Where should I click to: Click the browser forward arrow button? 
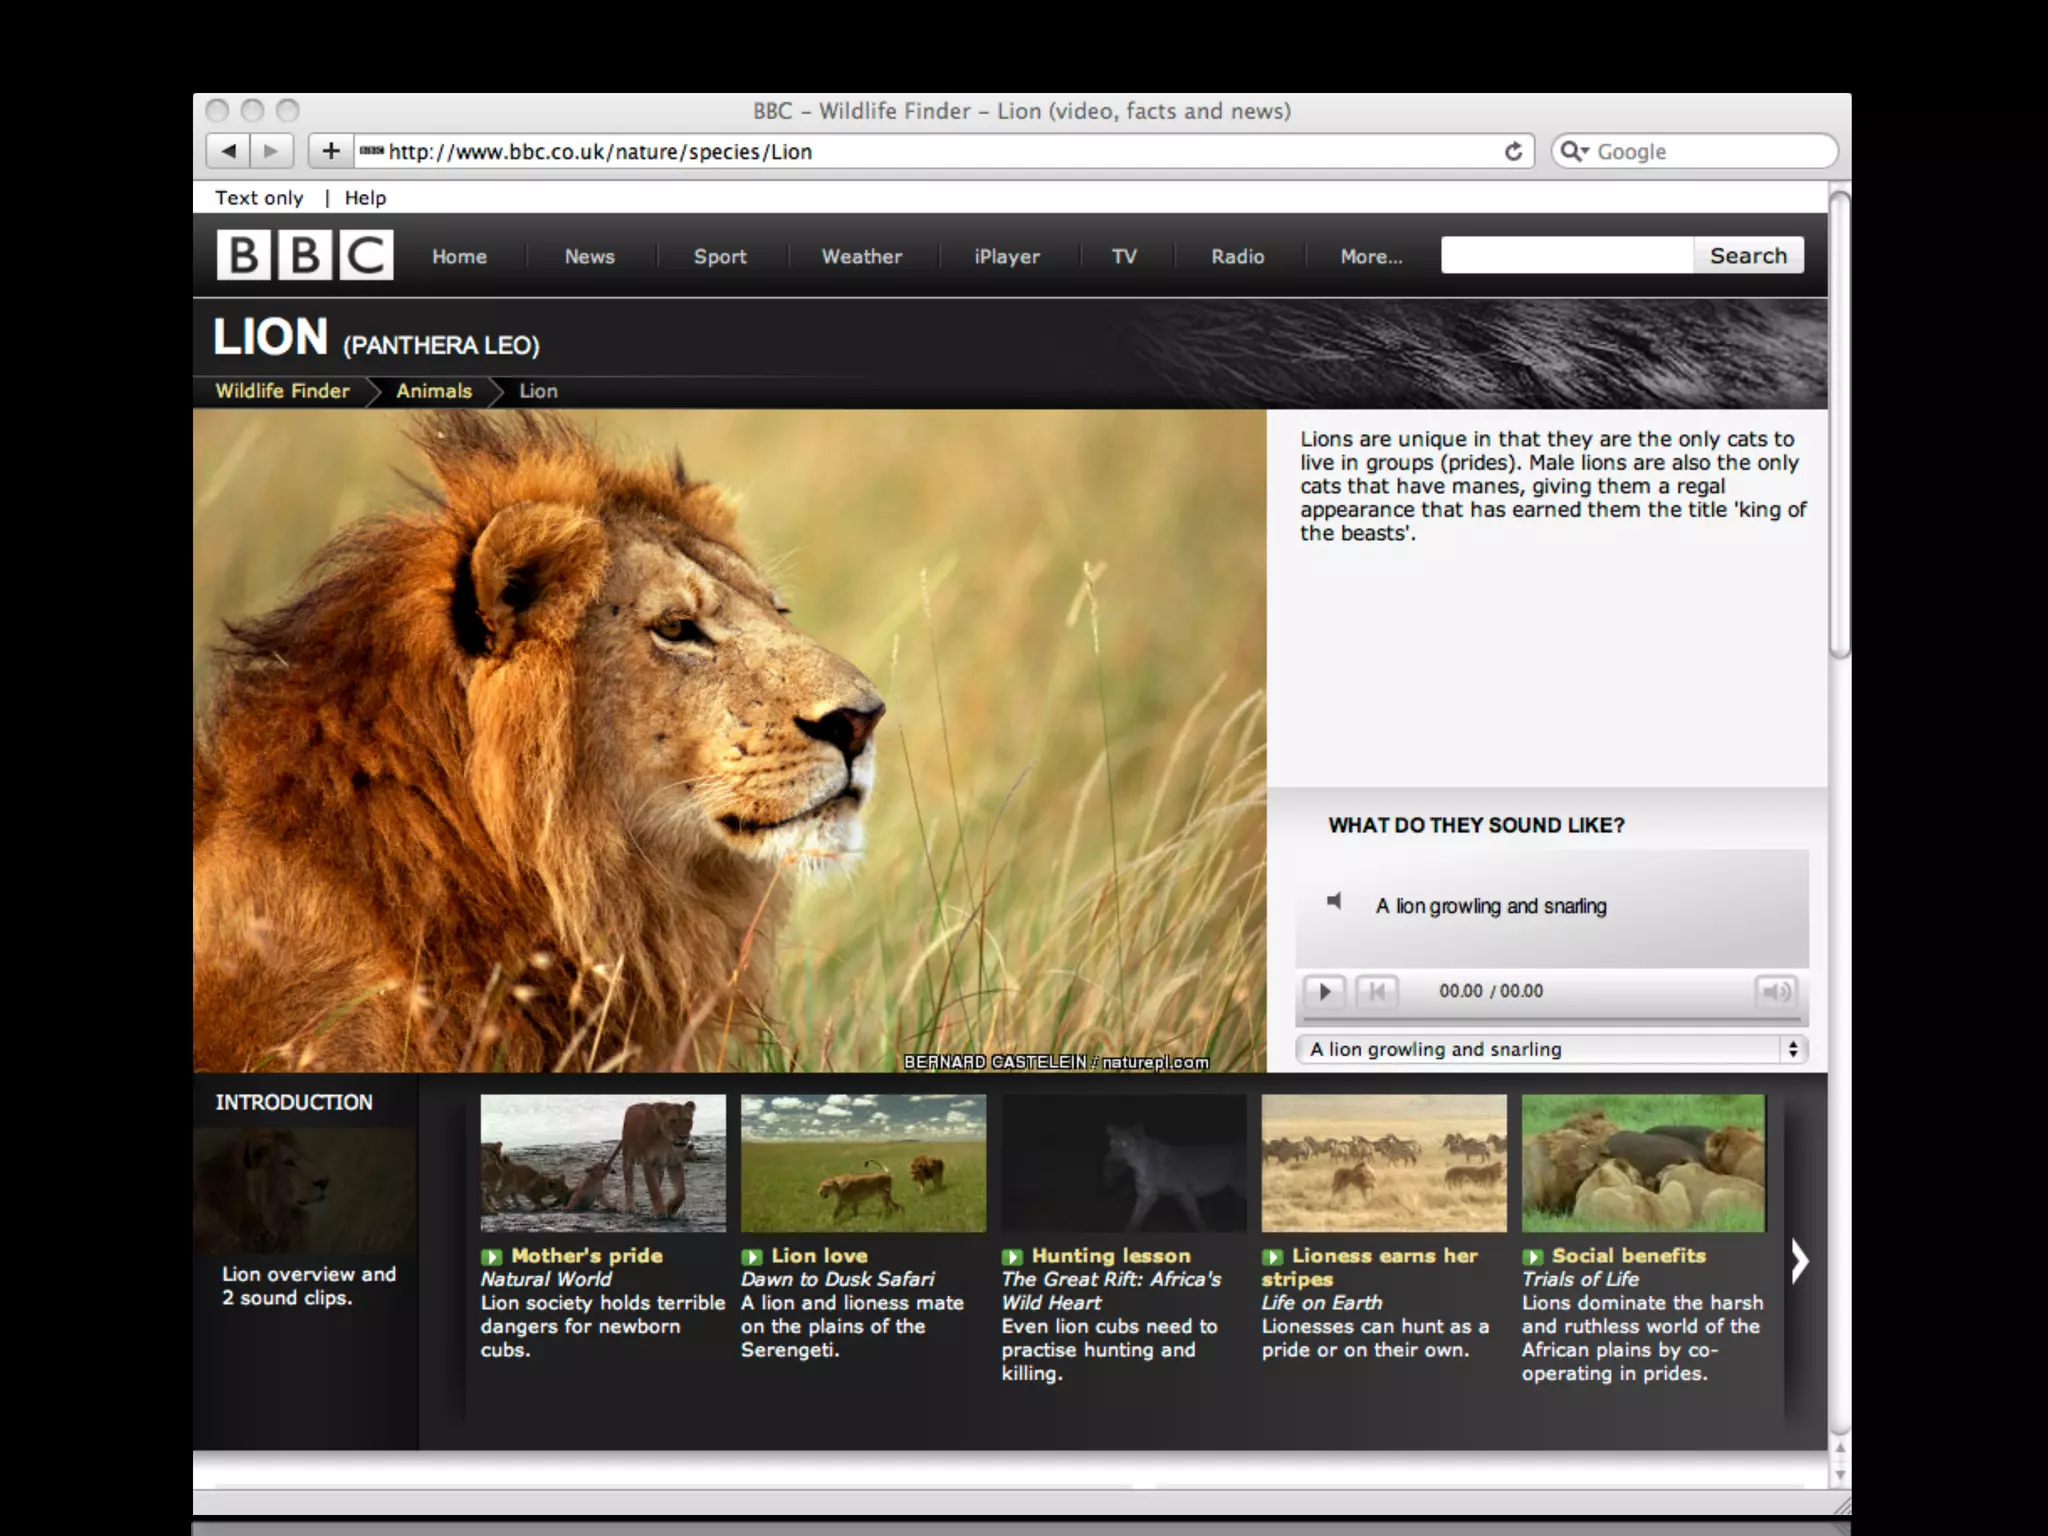point(271,151)
